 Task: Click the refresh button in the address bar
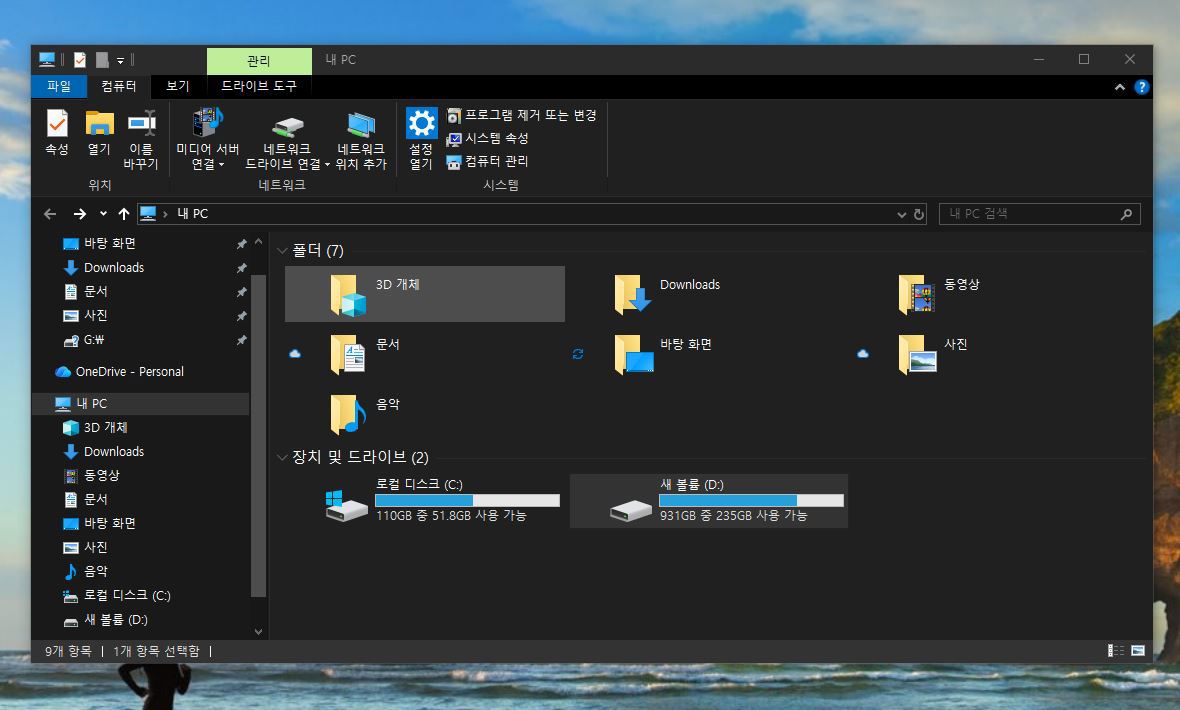tap(919, 215)
